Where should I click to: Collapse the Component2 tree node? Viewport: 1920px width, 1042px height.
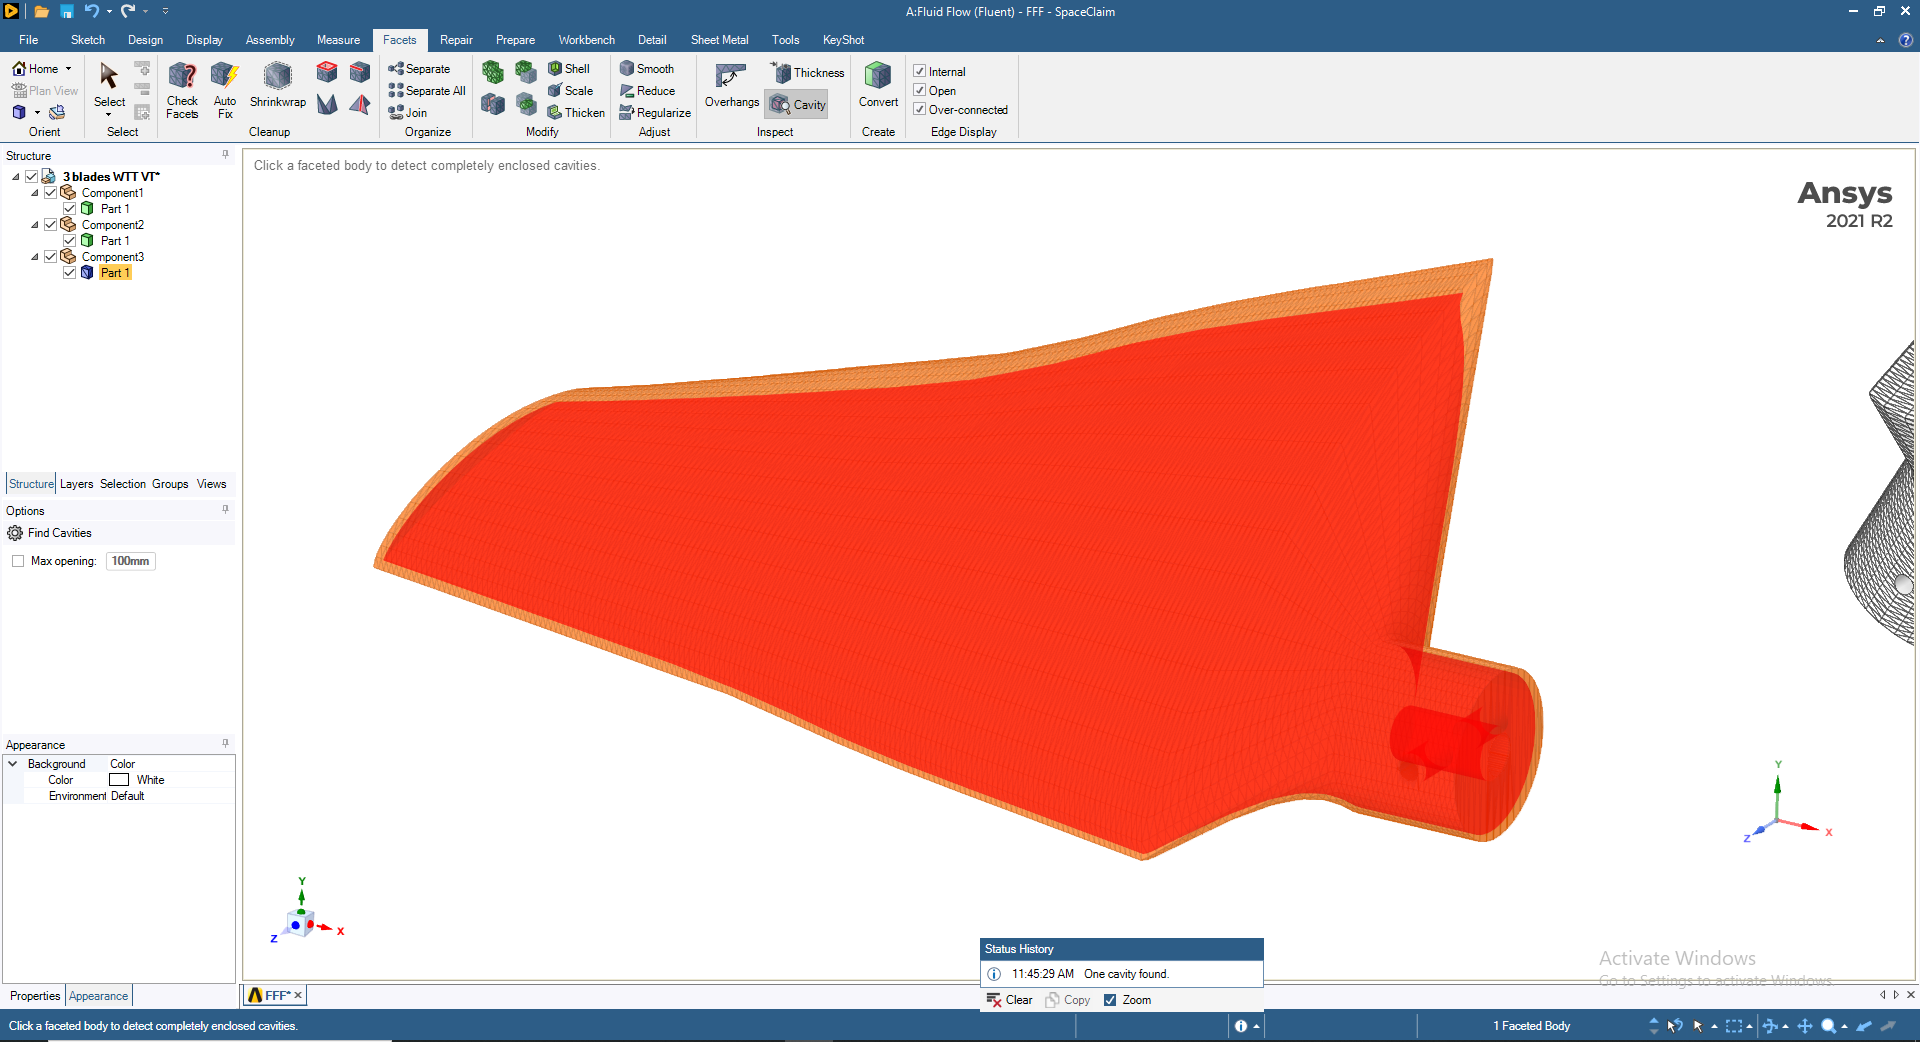tap(35, 225)
